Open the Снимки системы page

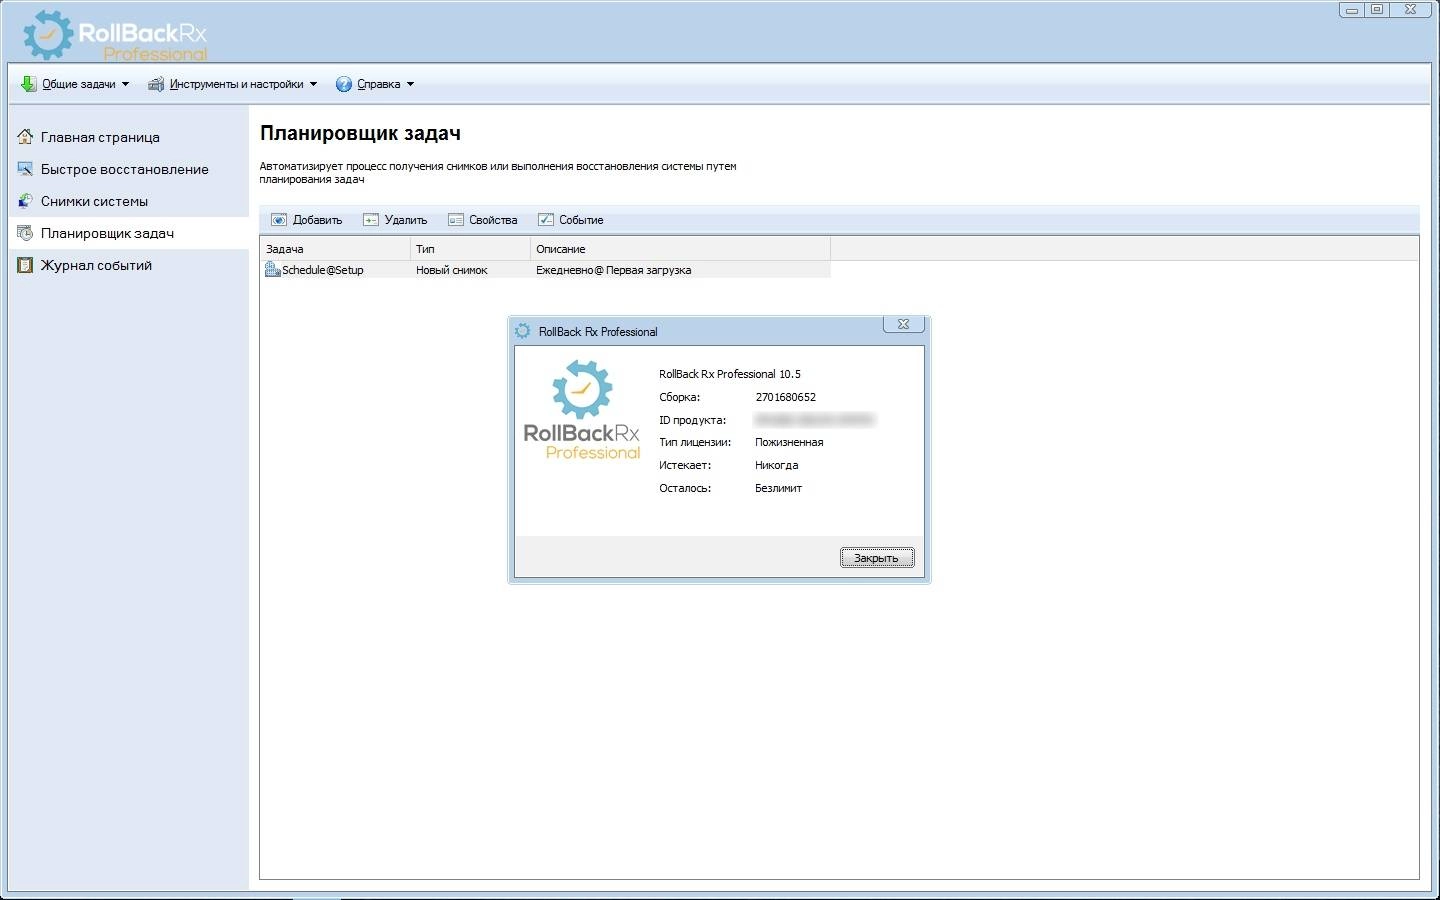[x=94, y=201]
